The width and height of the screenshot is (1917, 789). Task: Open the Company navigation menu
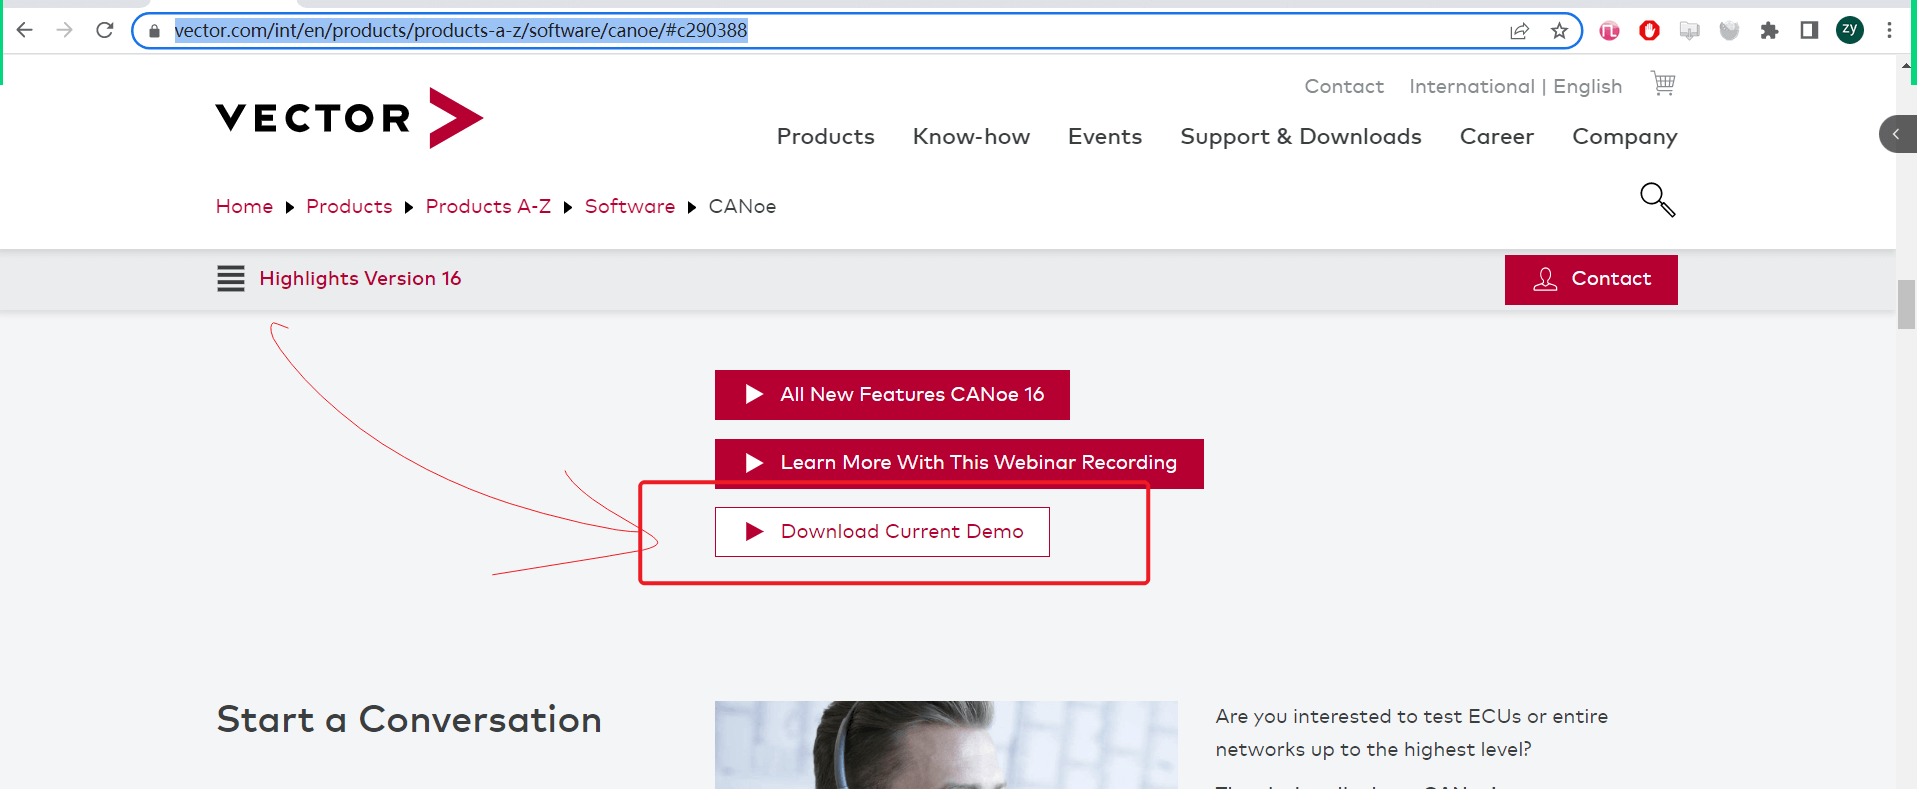[x=1624, y=137]
